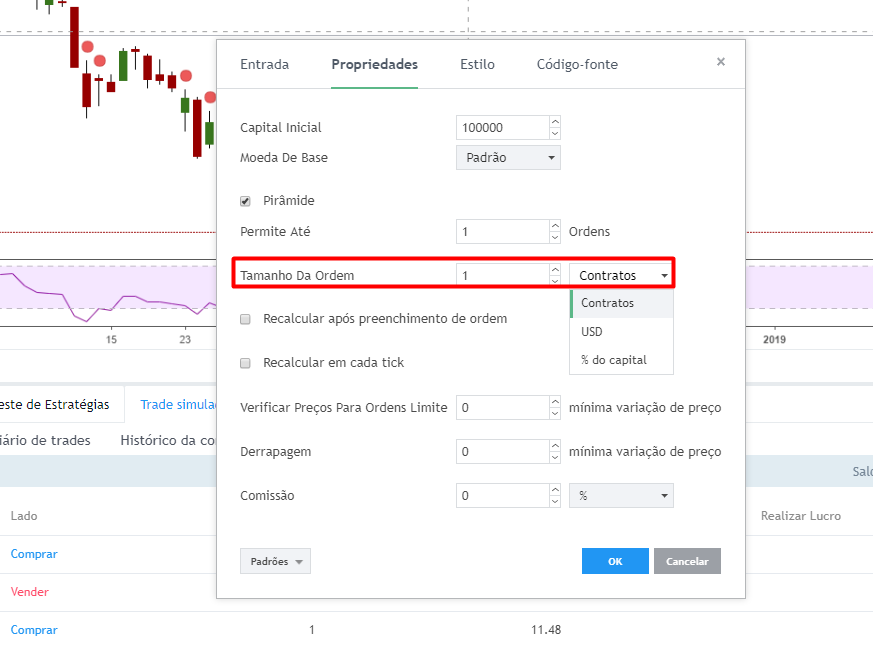Increase Capital Inicial with up arrow
The width and height of the screenshot is (873, 667).
[555, 121]
